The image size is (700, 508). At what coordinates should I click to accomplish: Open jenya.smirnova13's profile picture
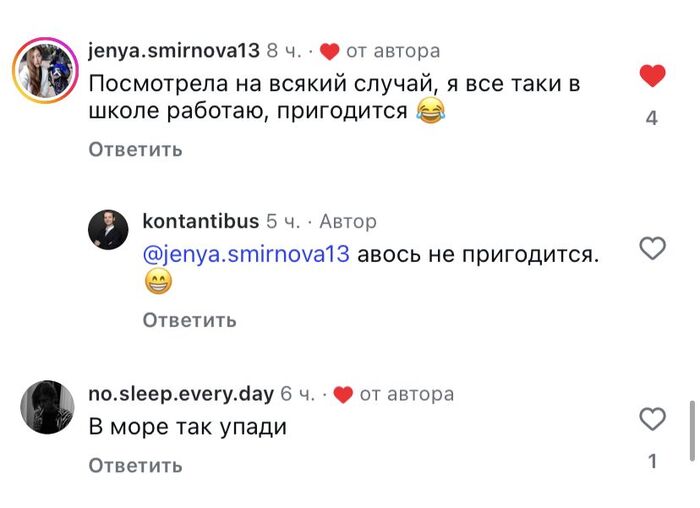coord(45,71)
